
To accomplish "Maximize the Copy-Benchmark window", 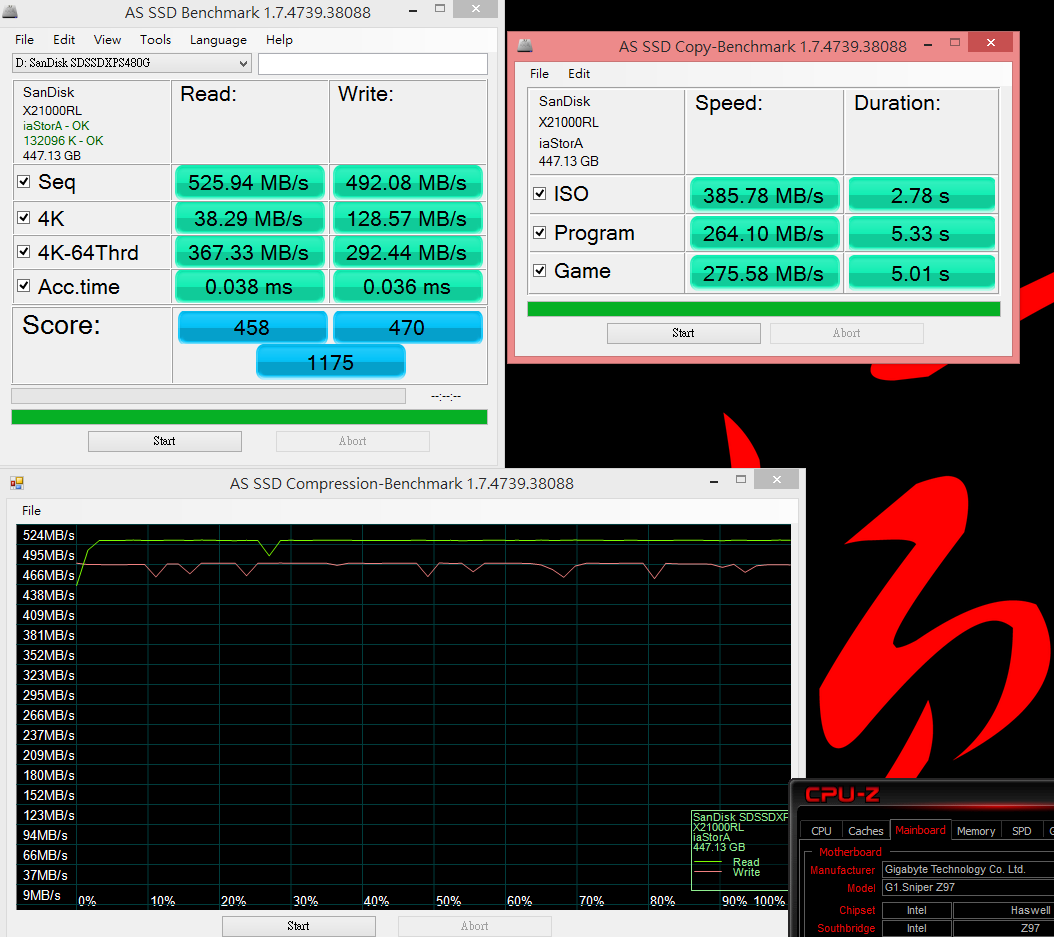I will [x=955, y=42].
